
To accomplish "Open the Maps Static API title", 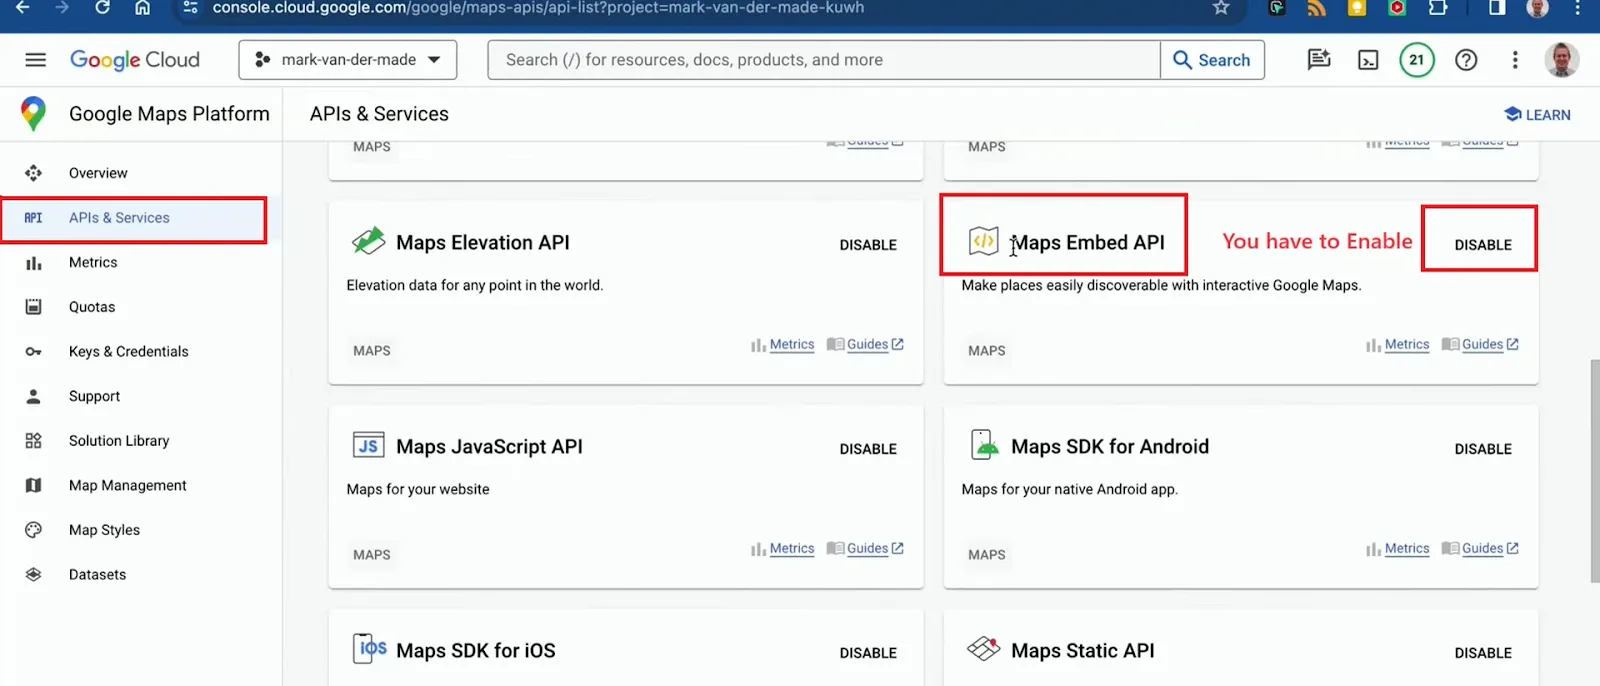I will (x=1083, y=651).
